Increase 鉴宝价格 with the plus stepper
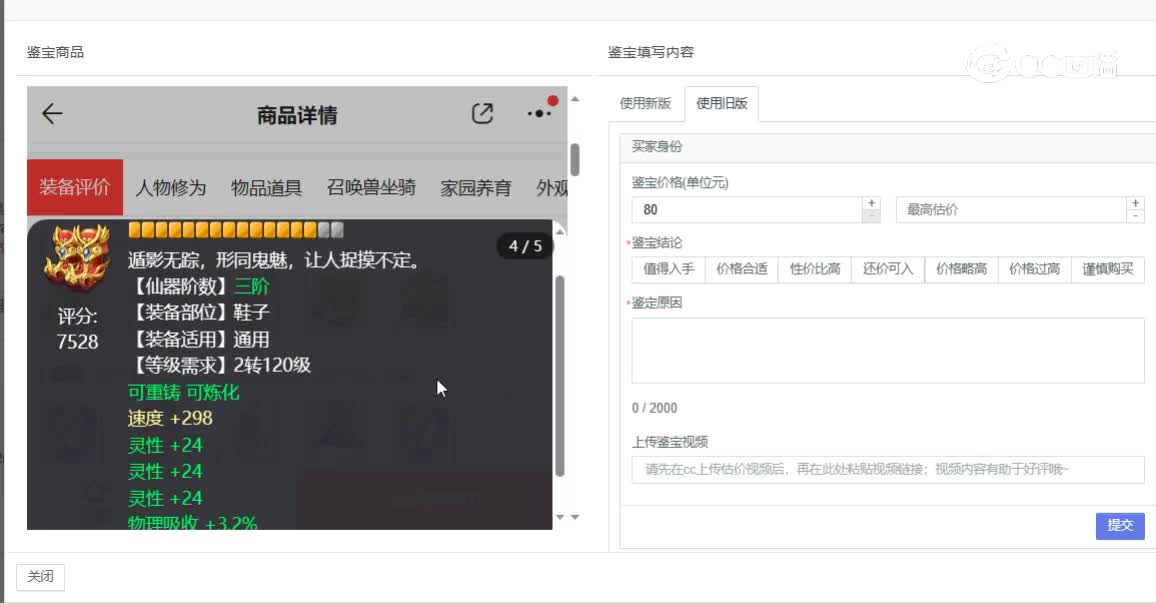Screen dimensions: 1156x604 coord(870,204)
